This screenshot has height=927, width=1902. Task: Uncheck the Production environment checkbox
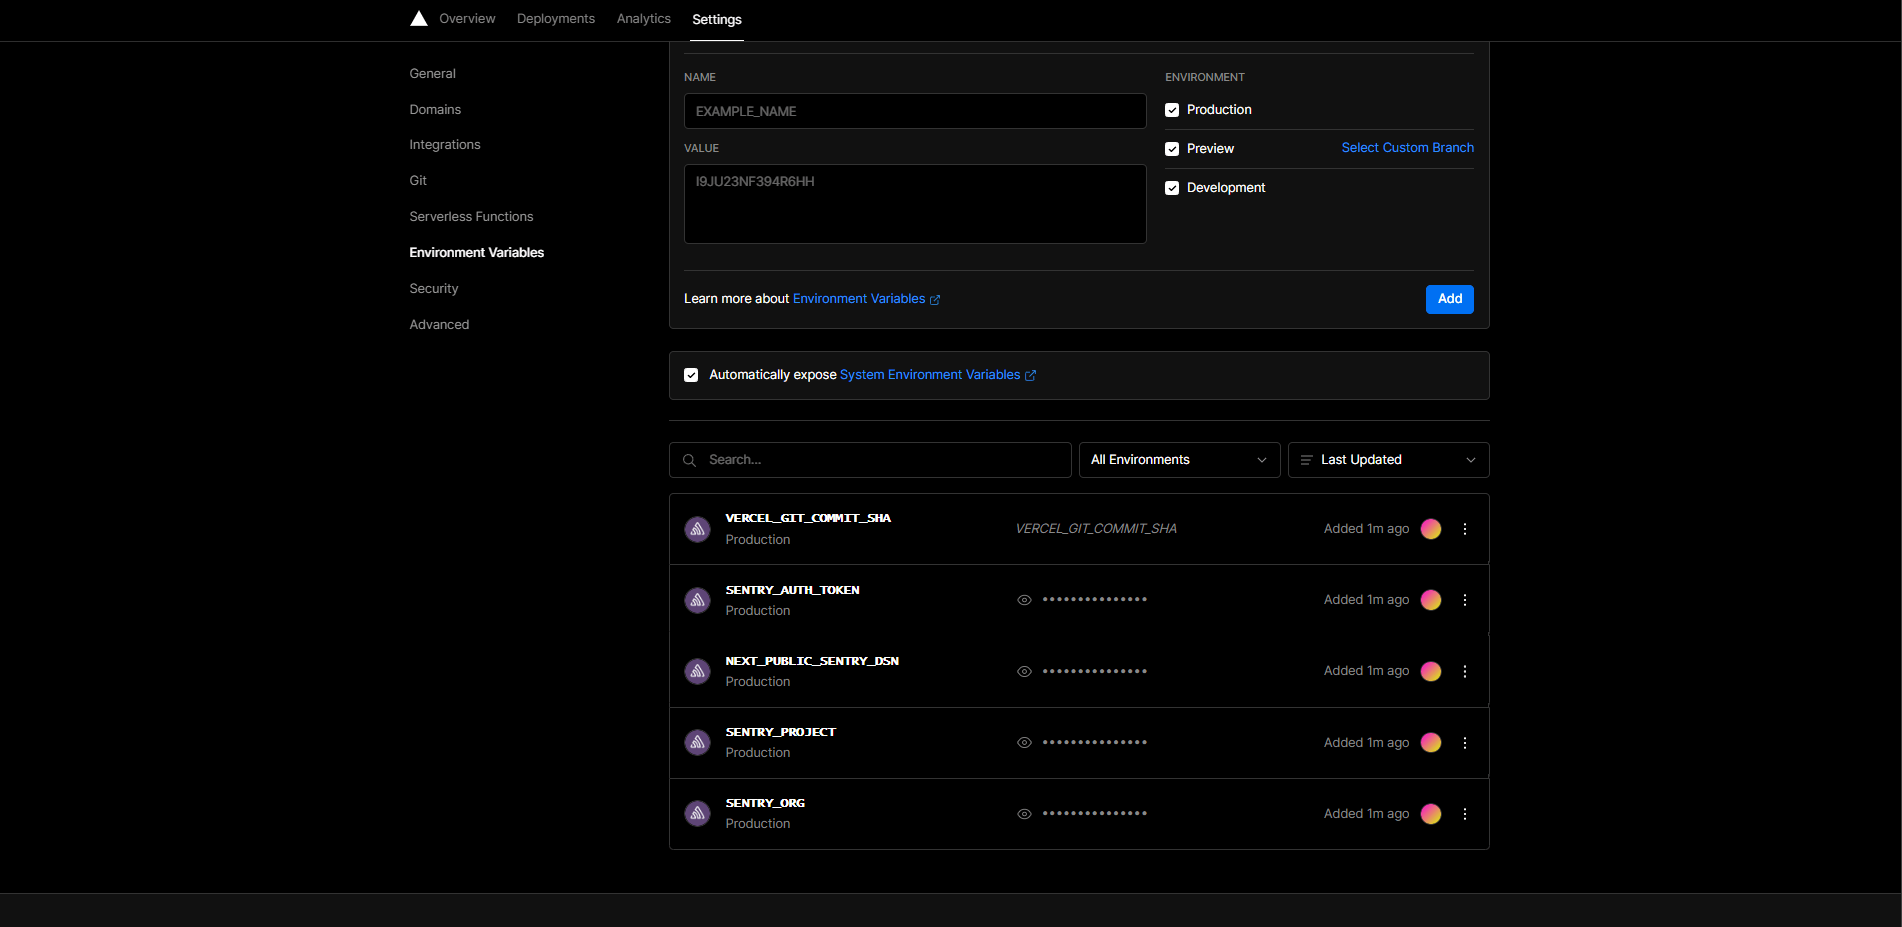[x=1172, y=110]
